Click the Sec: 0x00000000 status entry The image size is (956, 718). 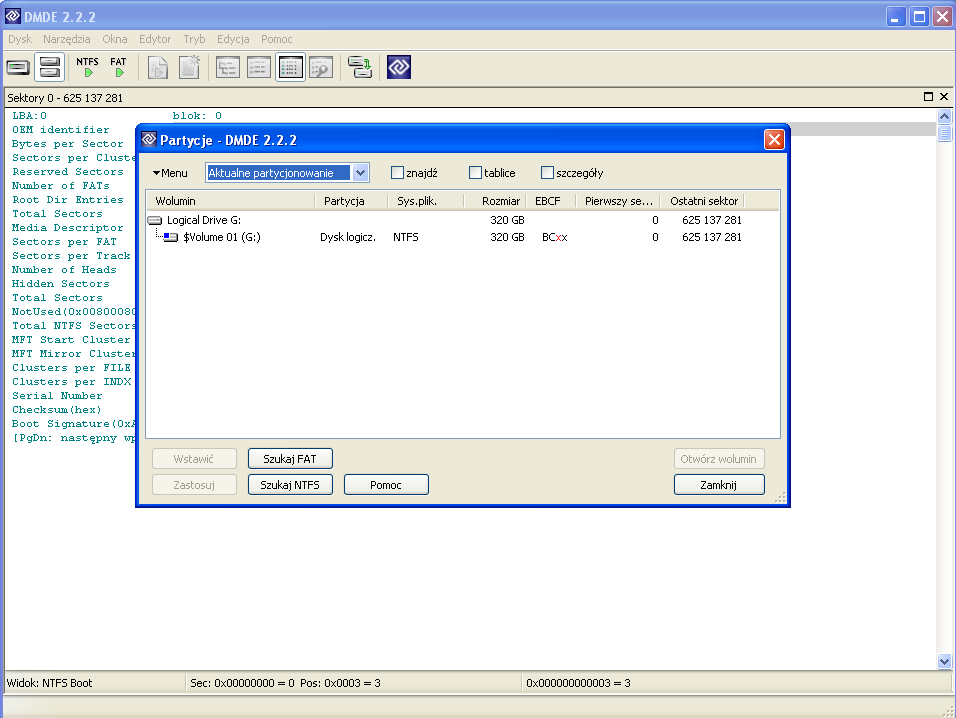tap(285, 683)
